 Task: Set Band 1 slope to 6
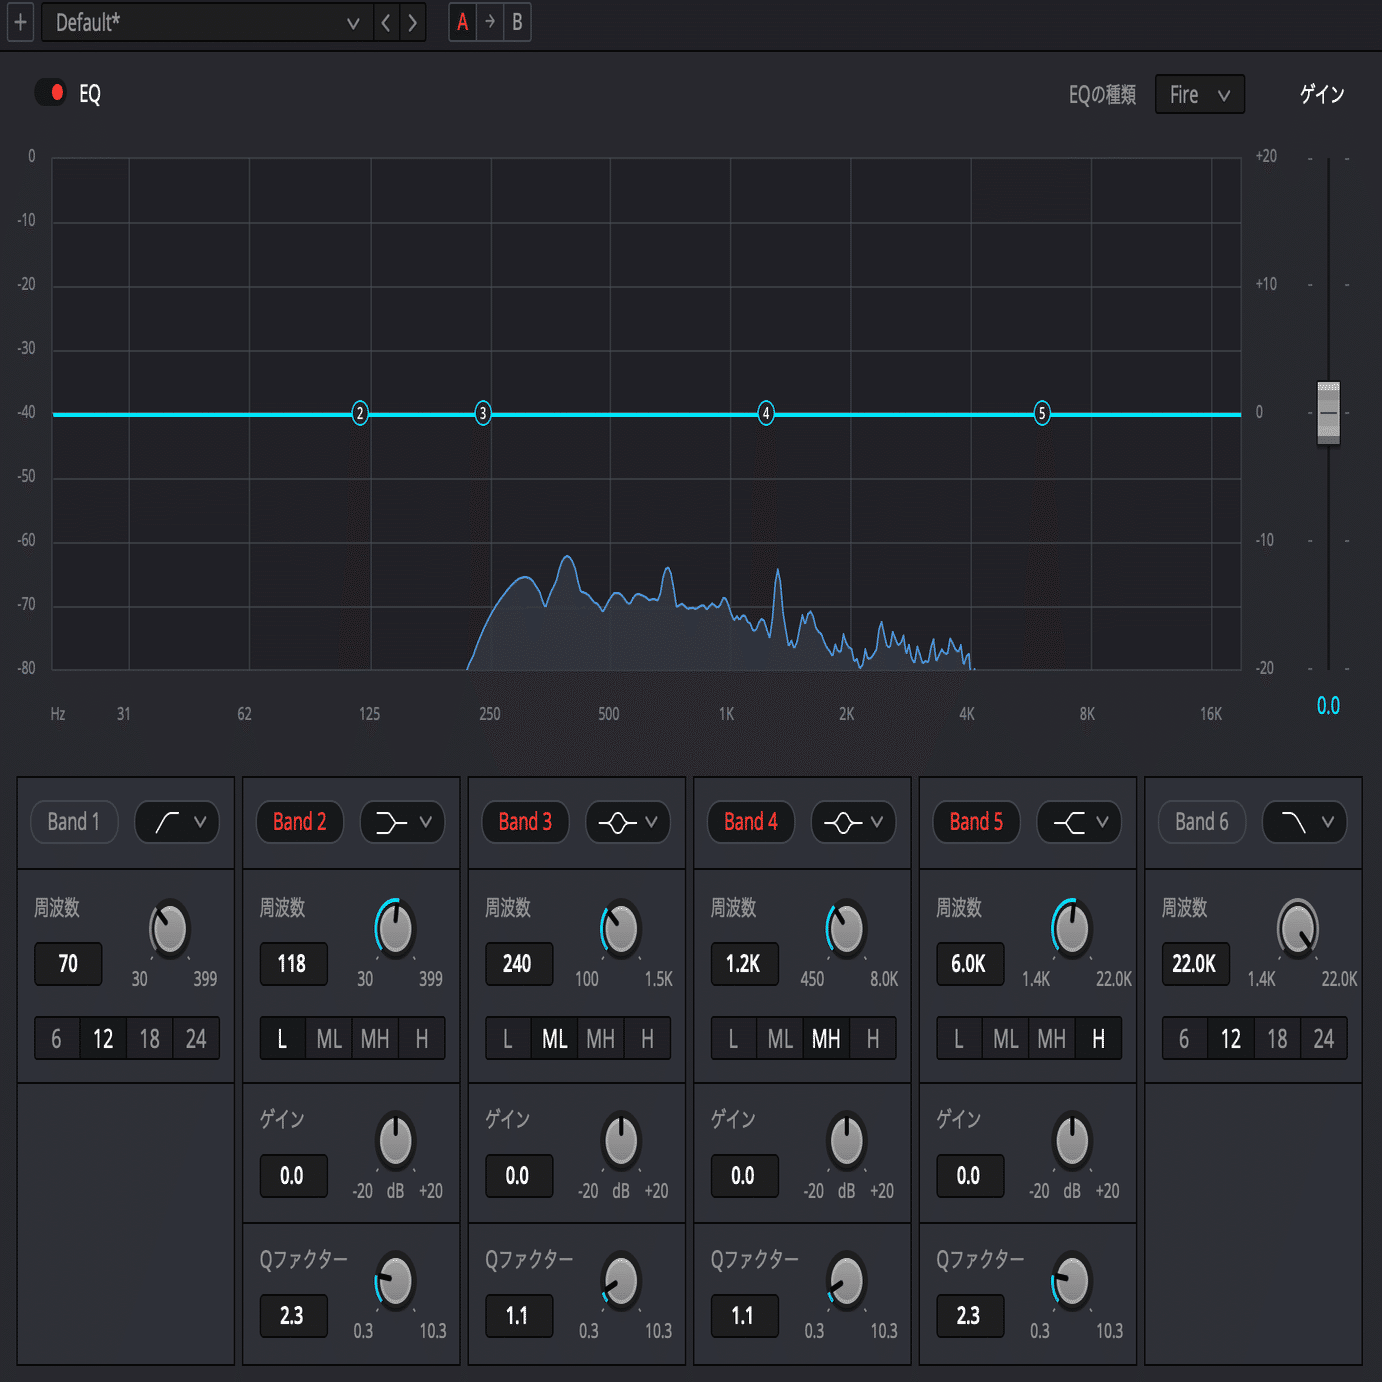(x=57, y=1039)
